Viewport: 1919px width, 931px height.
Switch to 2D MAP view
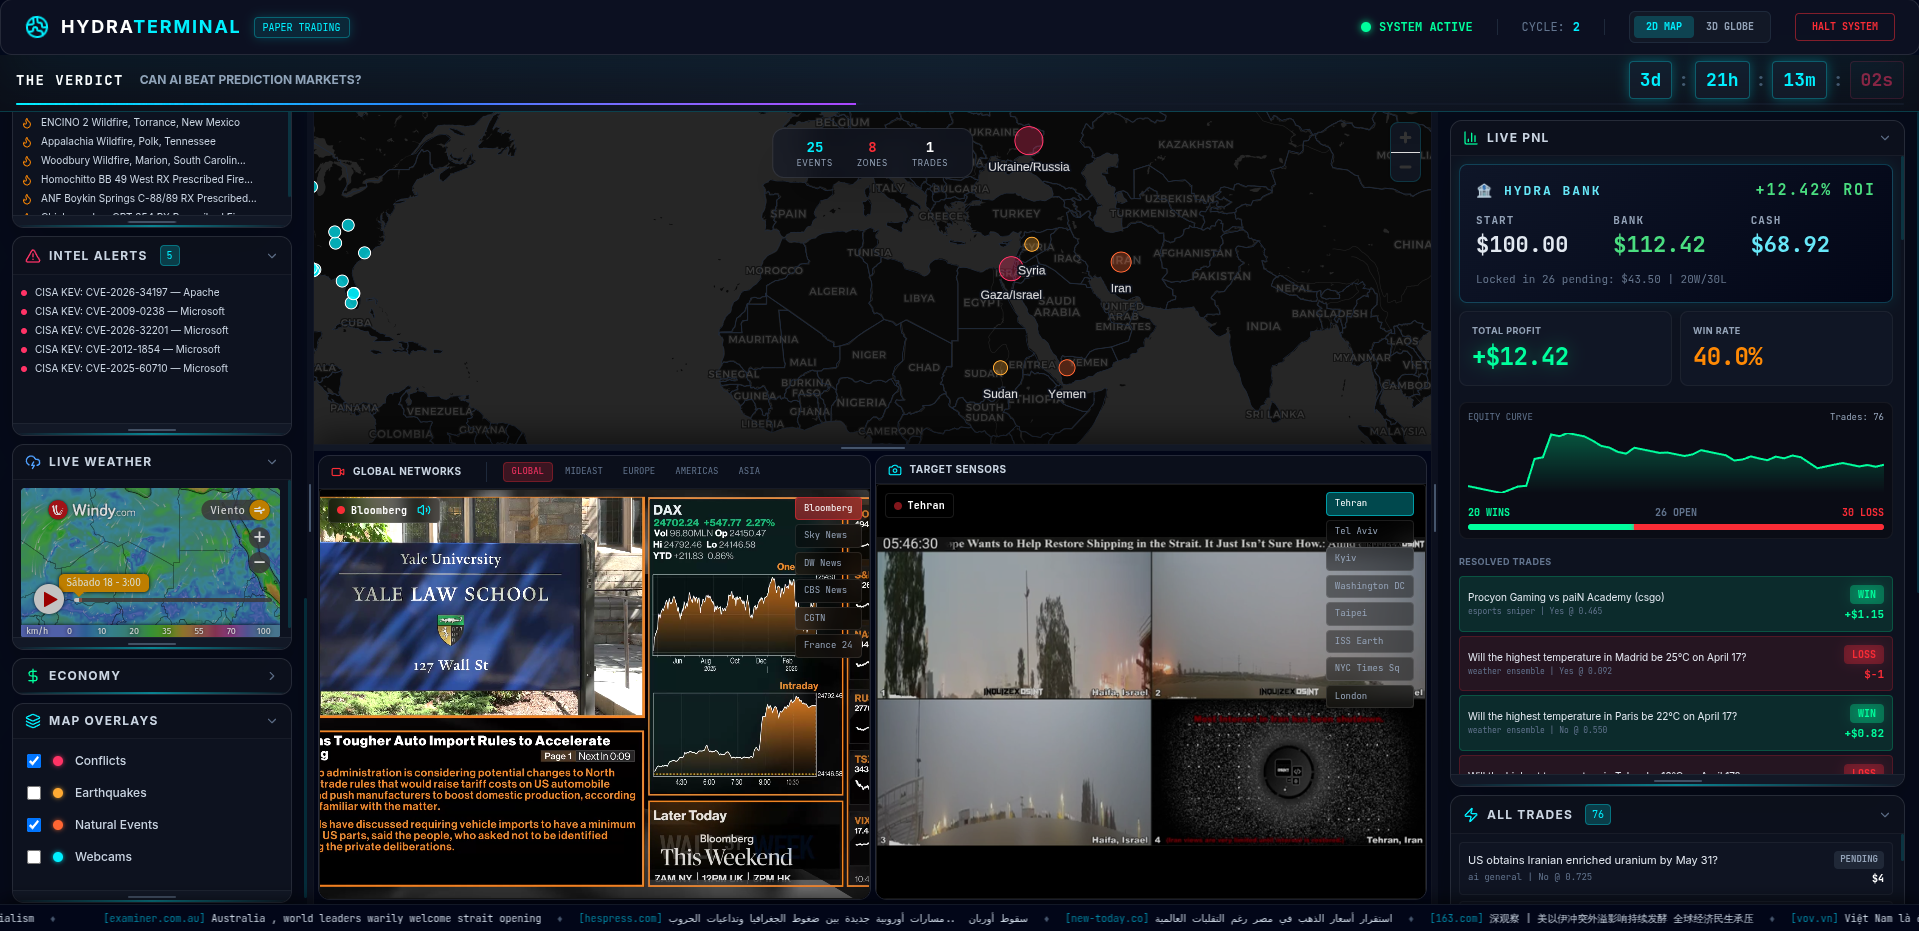coord(1664,27)
